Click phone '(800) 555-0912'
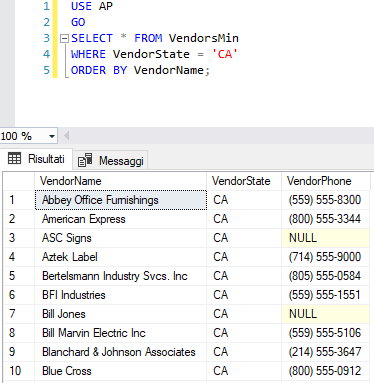This screenshot has width=374, height=383. click(x=326, y=371)
